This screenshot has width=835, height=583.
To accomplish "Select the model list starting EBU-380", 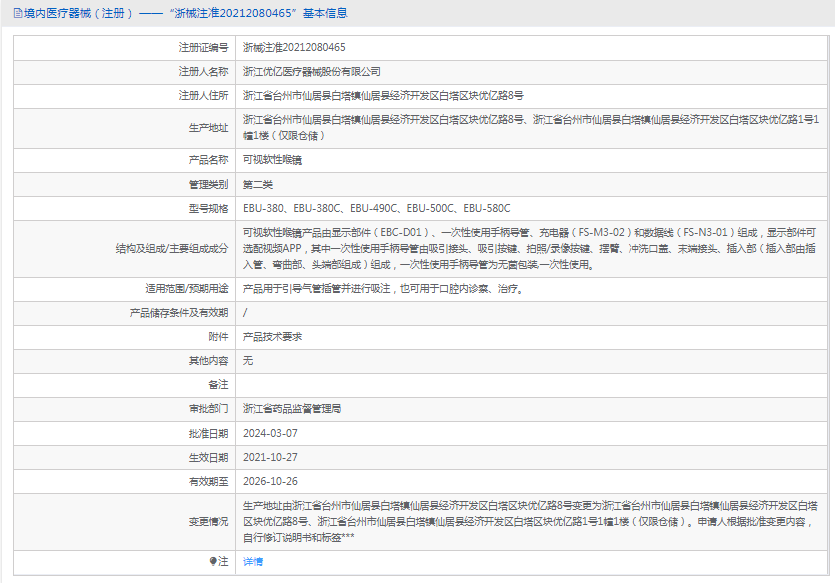I will pos(376,208).
